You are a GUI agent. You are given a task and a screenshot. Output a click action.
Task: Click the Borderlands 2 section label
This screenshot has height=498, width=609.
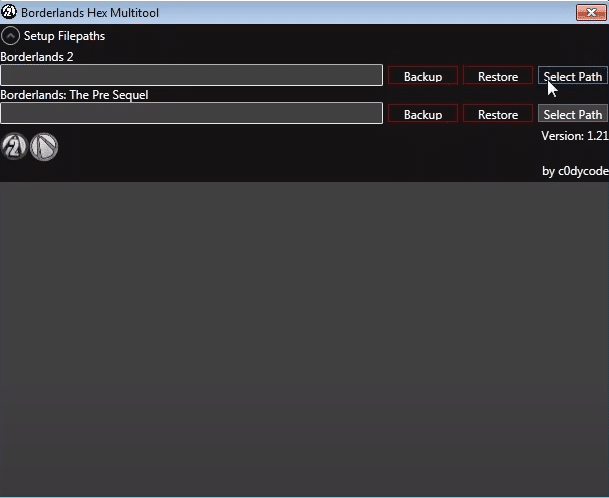click(37, 57)
